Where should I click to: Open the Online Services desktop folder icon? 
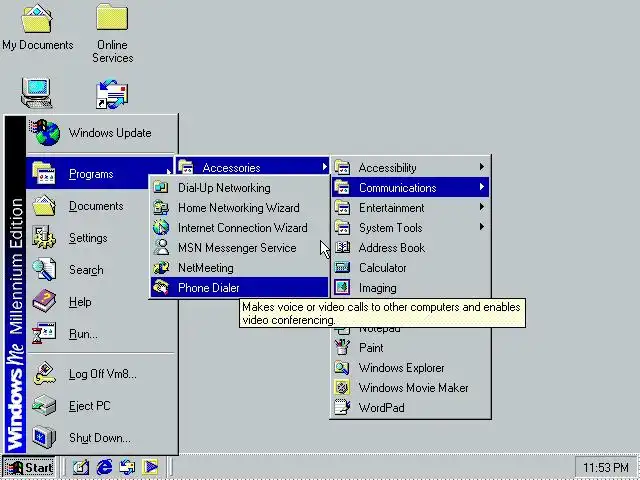[x=112, y=17]
